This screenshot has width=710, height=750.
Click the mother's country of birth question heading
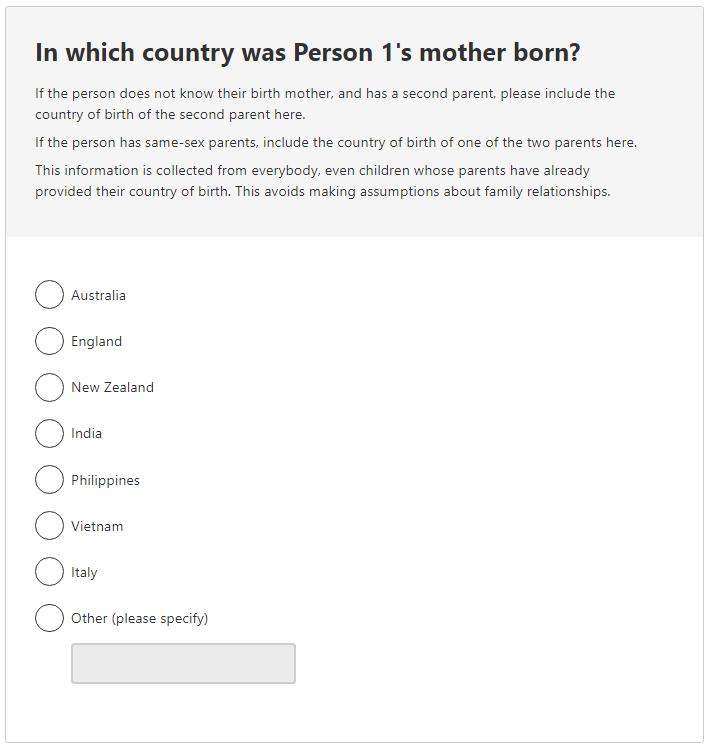tap(307, 53)
